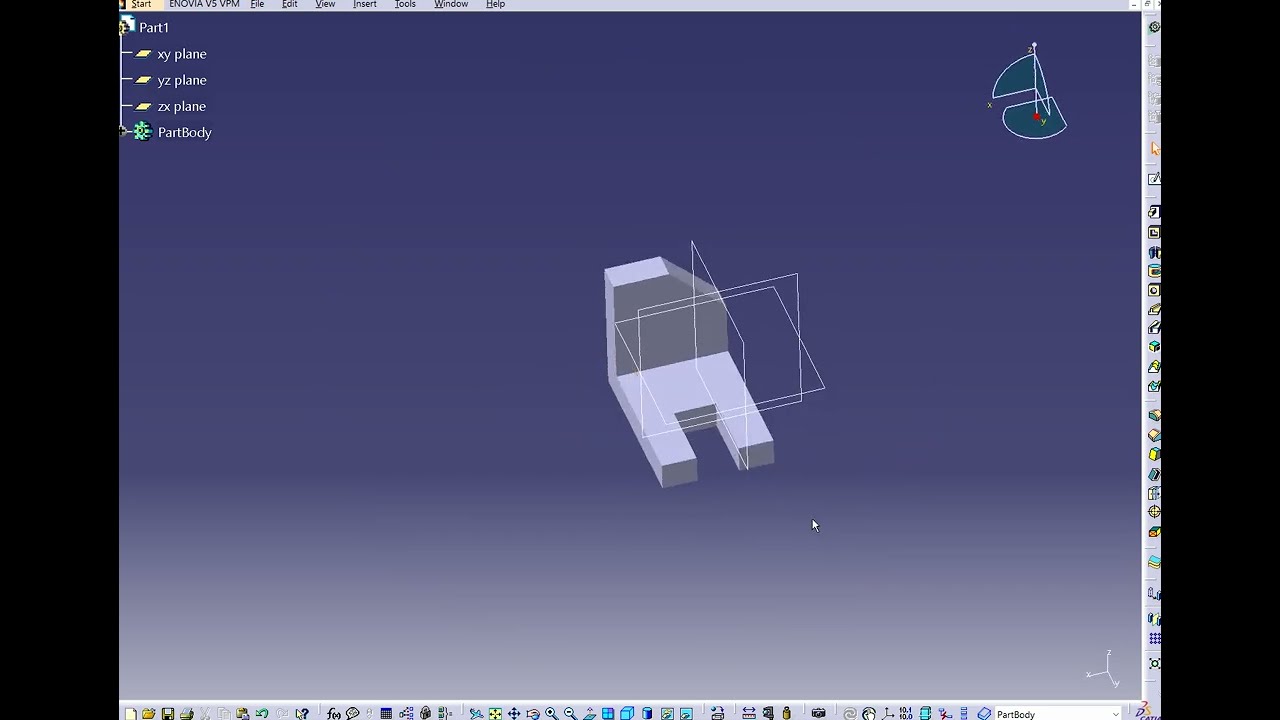Open the PartBody dropdown in bottom toolbar
The image size is (1280, 720).
(1116, 714)
